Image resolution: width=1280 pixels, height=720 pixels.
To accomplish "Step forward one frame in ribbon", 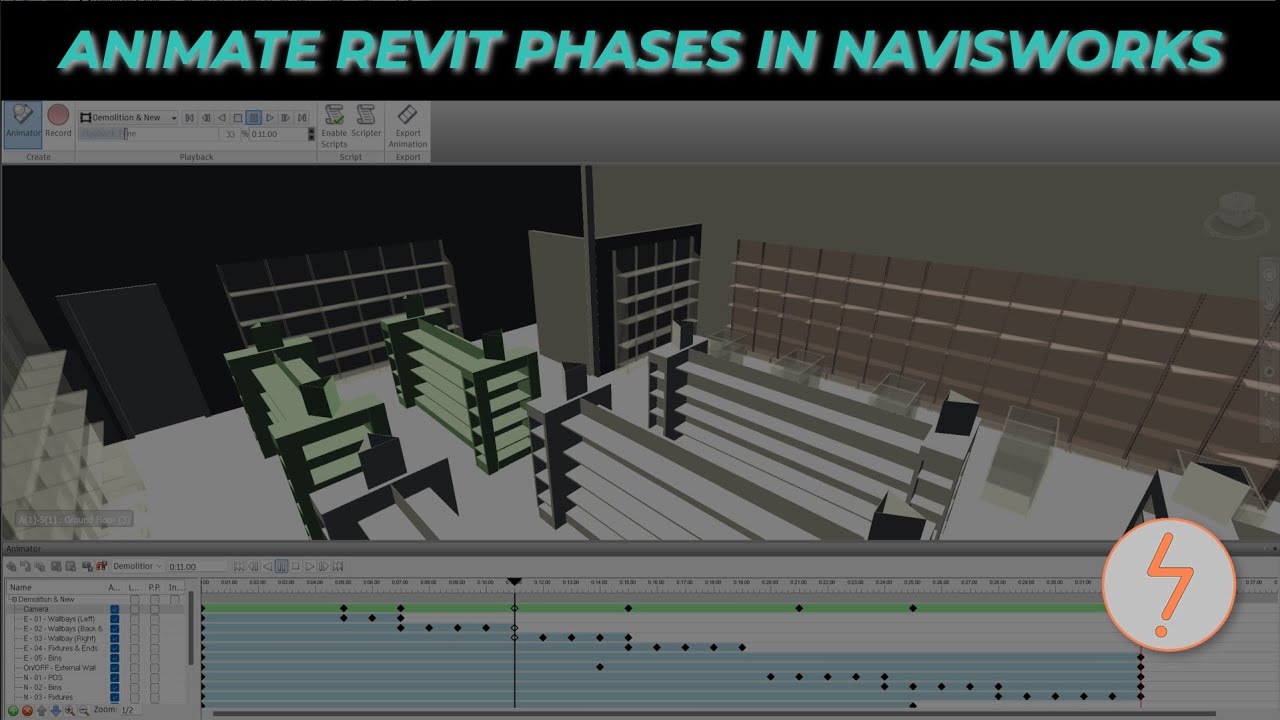I will [x=286, y=118].
